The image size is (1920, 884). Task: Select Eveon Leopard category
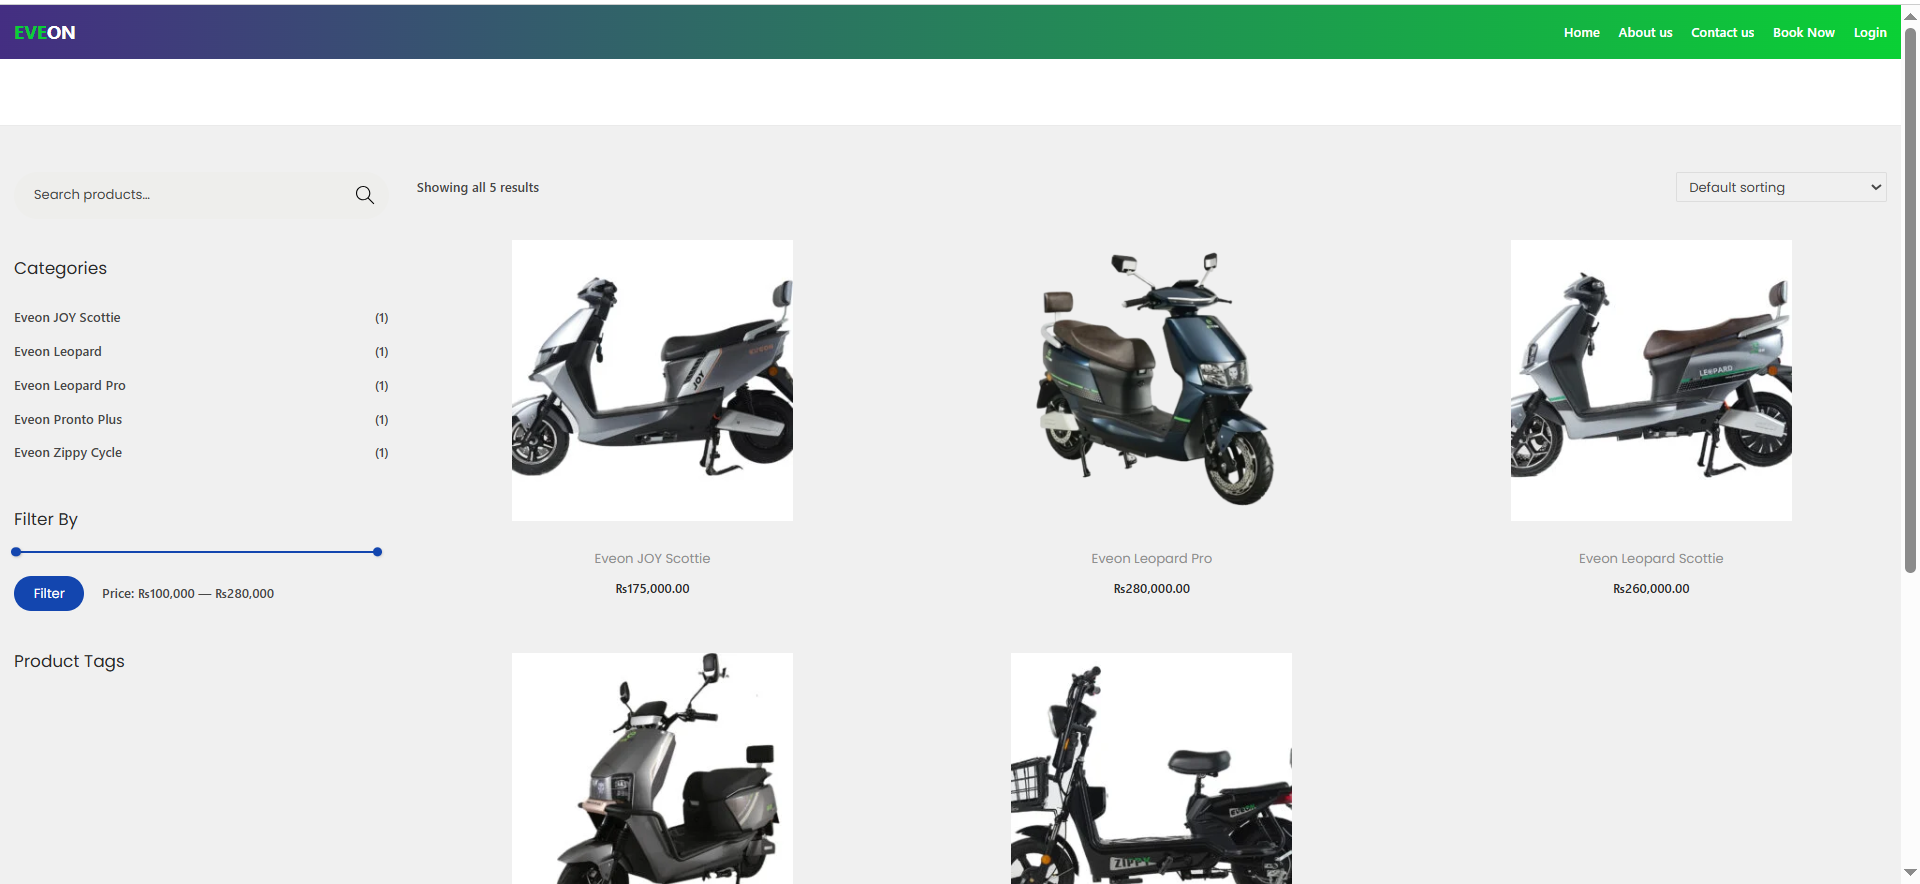point(58,352)
